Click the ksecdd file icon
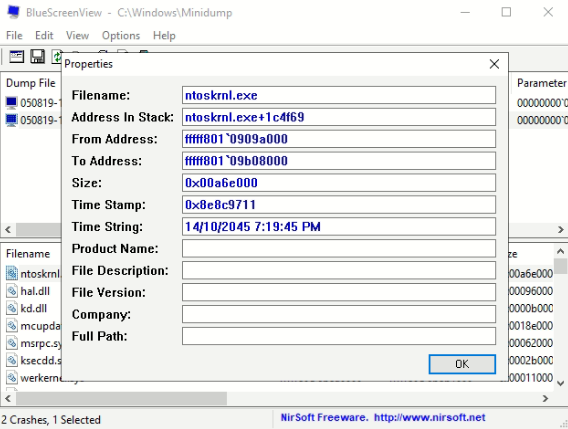Viewport: 568px width, 429px height. 12,360
